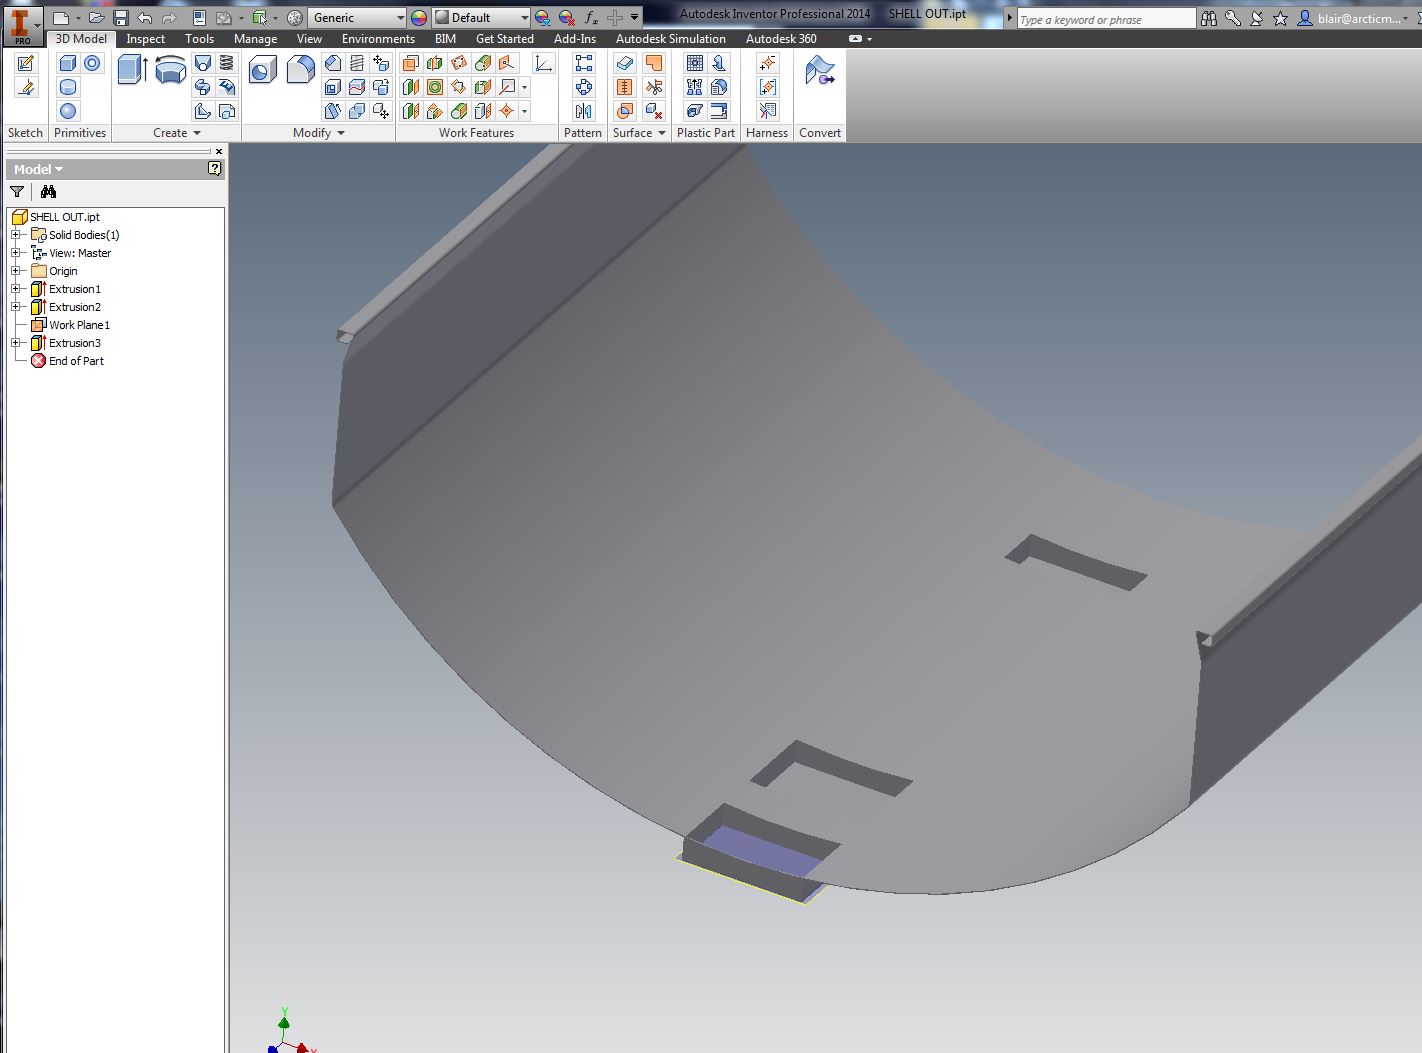Select the Fillet tool
The height and width of the screenshot is (1053, 1422).
tap(301, 70)
